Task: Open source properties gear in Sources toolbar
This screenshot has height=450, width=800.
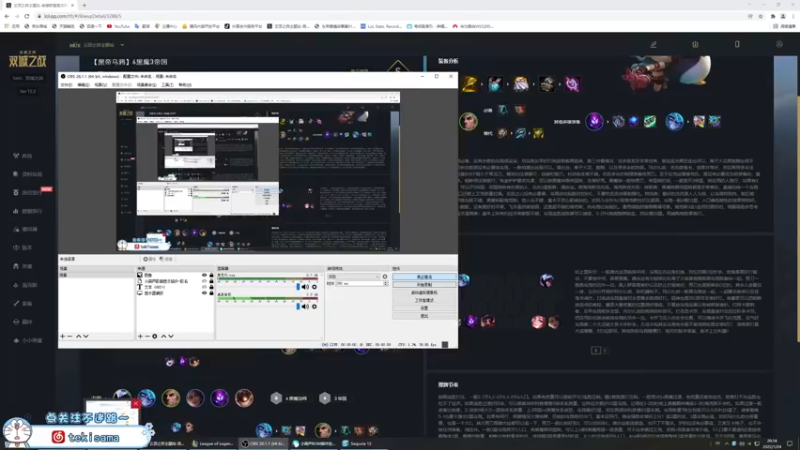Action: point(155,336)
